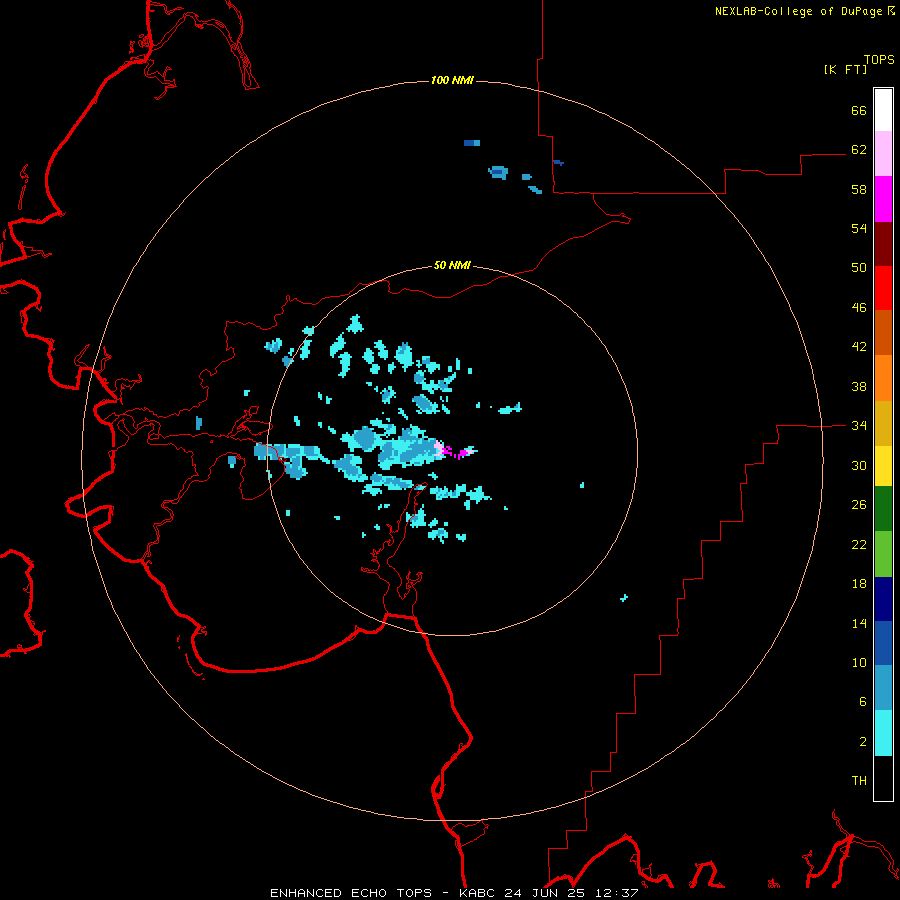This screenshot has height=900, width=900.
Task: Click the white swatch atop the tops legend
Action: [x=883, y=110]
